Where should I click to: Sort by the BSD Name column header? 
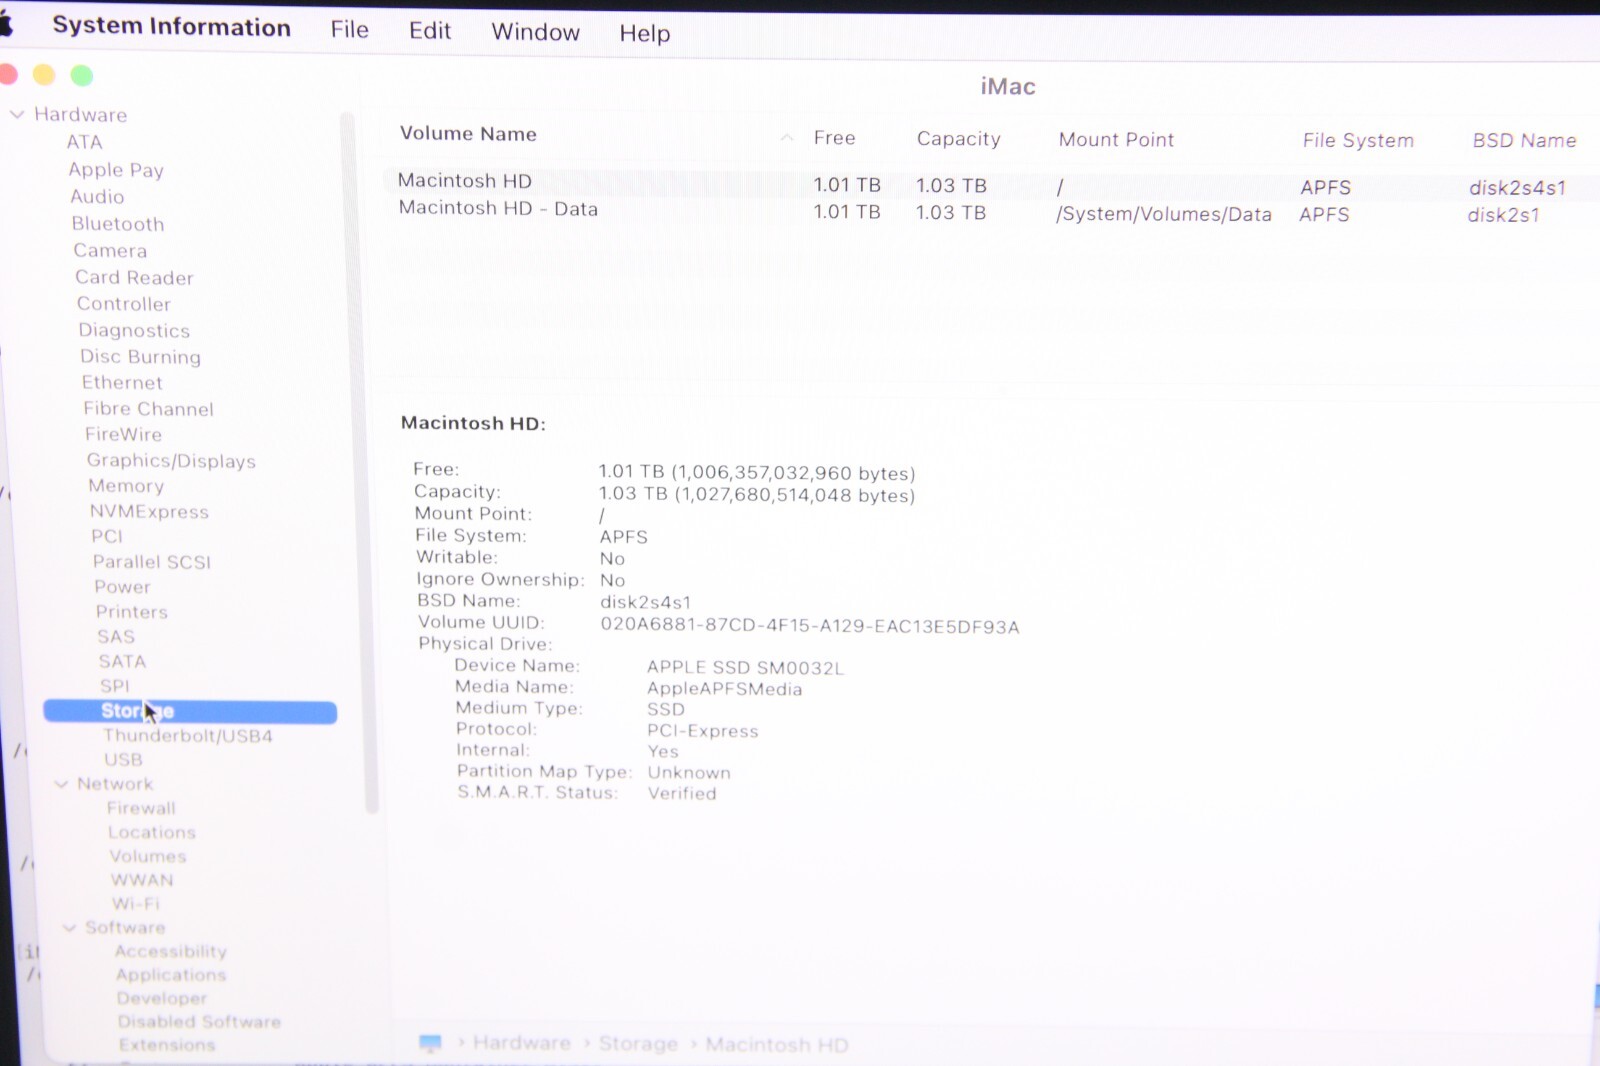1524,141
